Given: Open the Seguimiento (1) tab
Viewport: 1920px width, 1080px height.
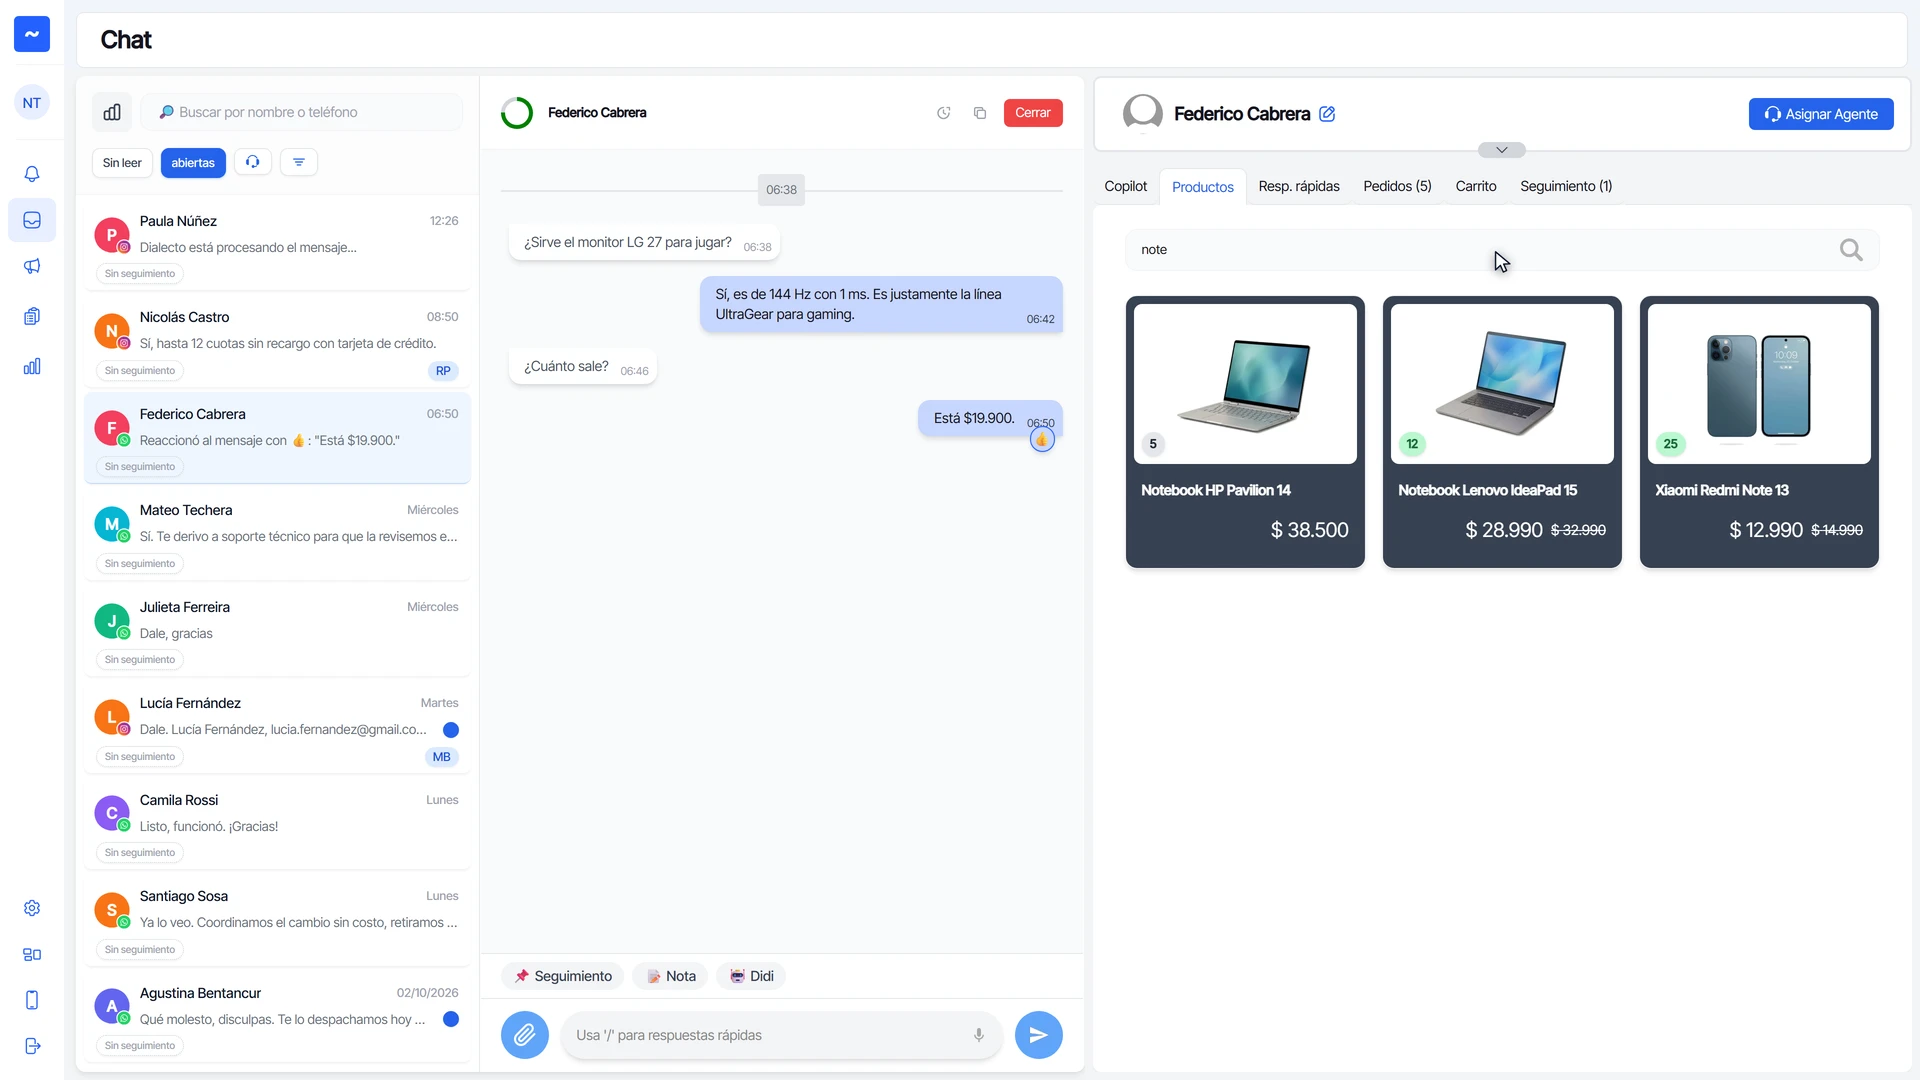Looking at the screenshot, I should point(1566,187).
